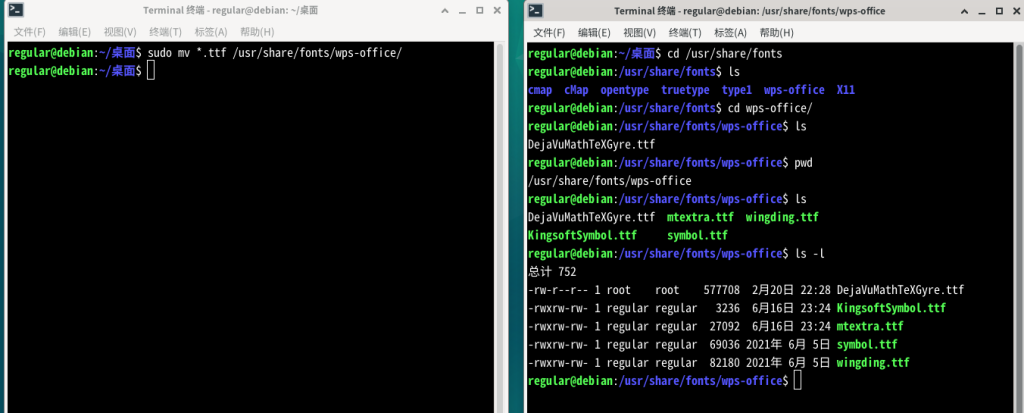Viewport: 1024px width, 413px height.
Task: Click the terminal icon in the wps-office window title bar
Action: pos(536,11)
